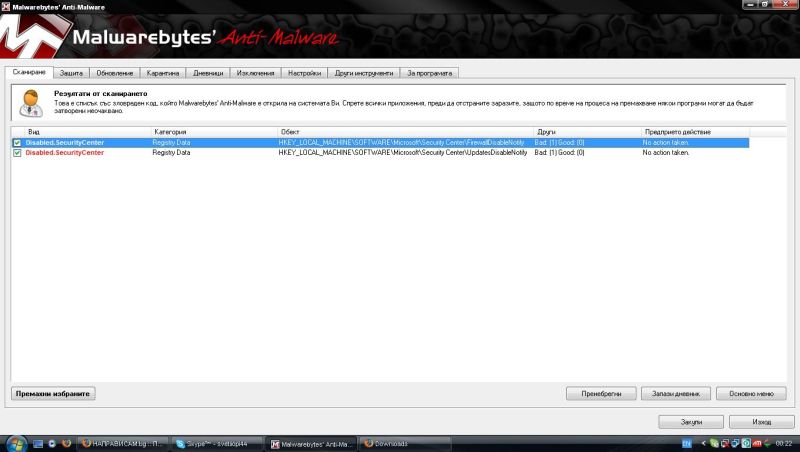Switch to the Skype taskbar window

tap(216, 444)
